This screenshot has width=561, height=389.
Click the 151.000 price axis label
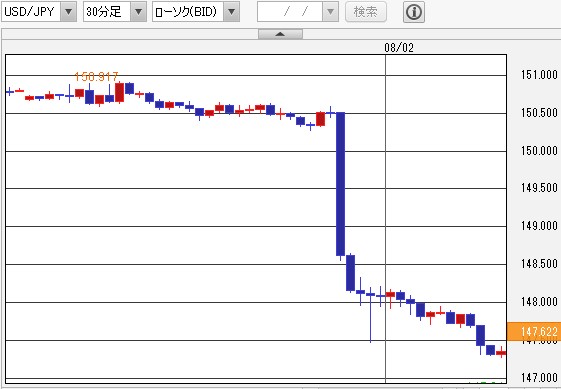pos(539,75)
